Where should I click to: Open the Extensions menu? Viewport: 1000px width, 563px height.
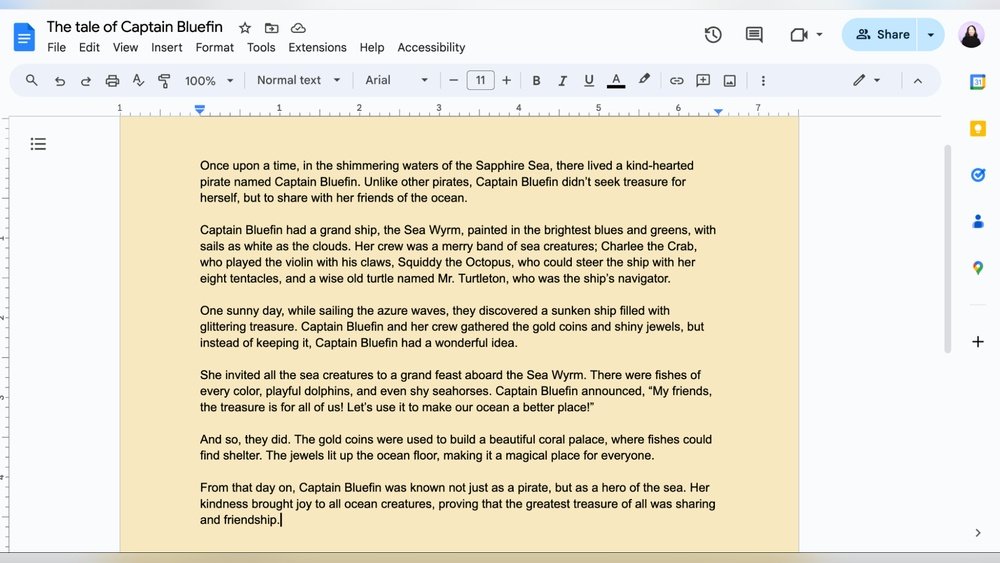click(x=317, y=47)
